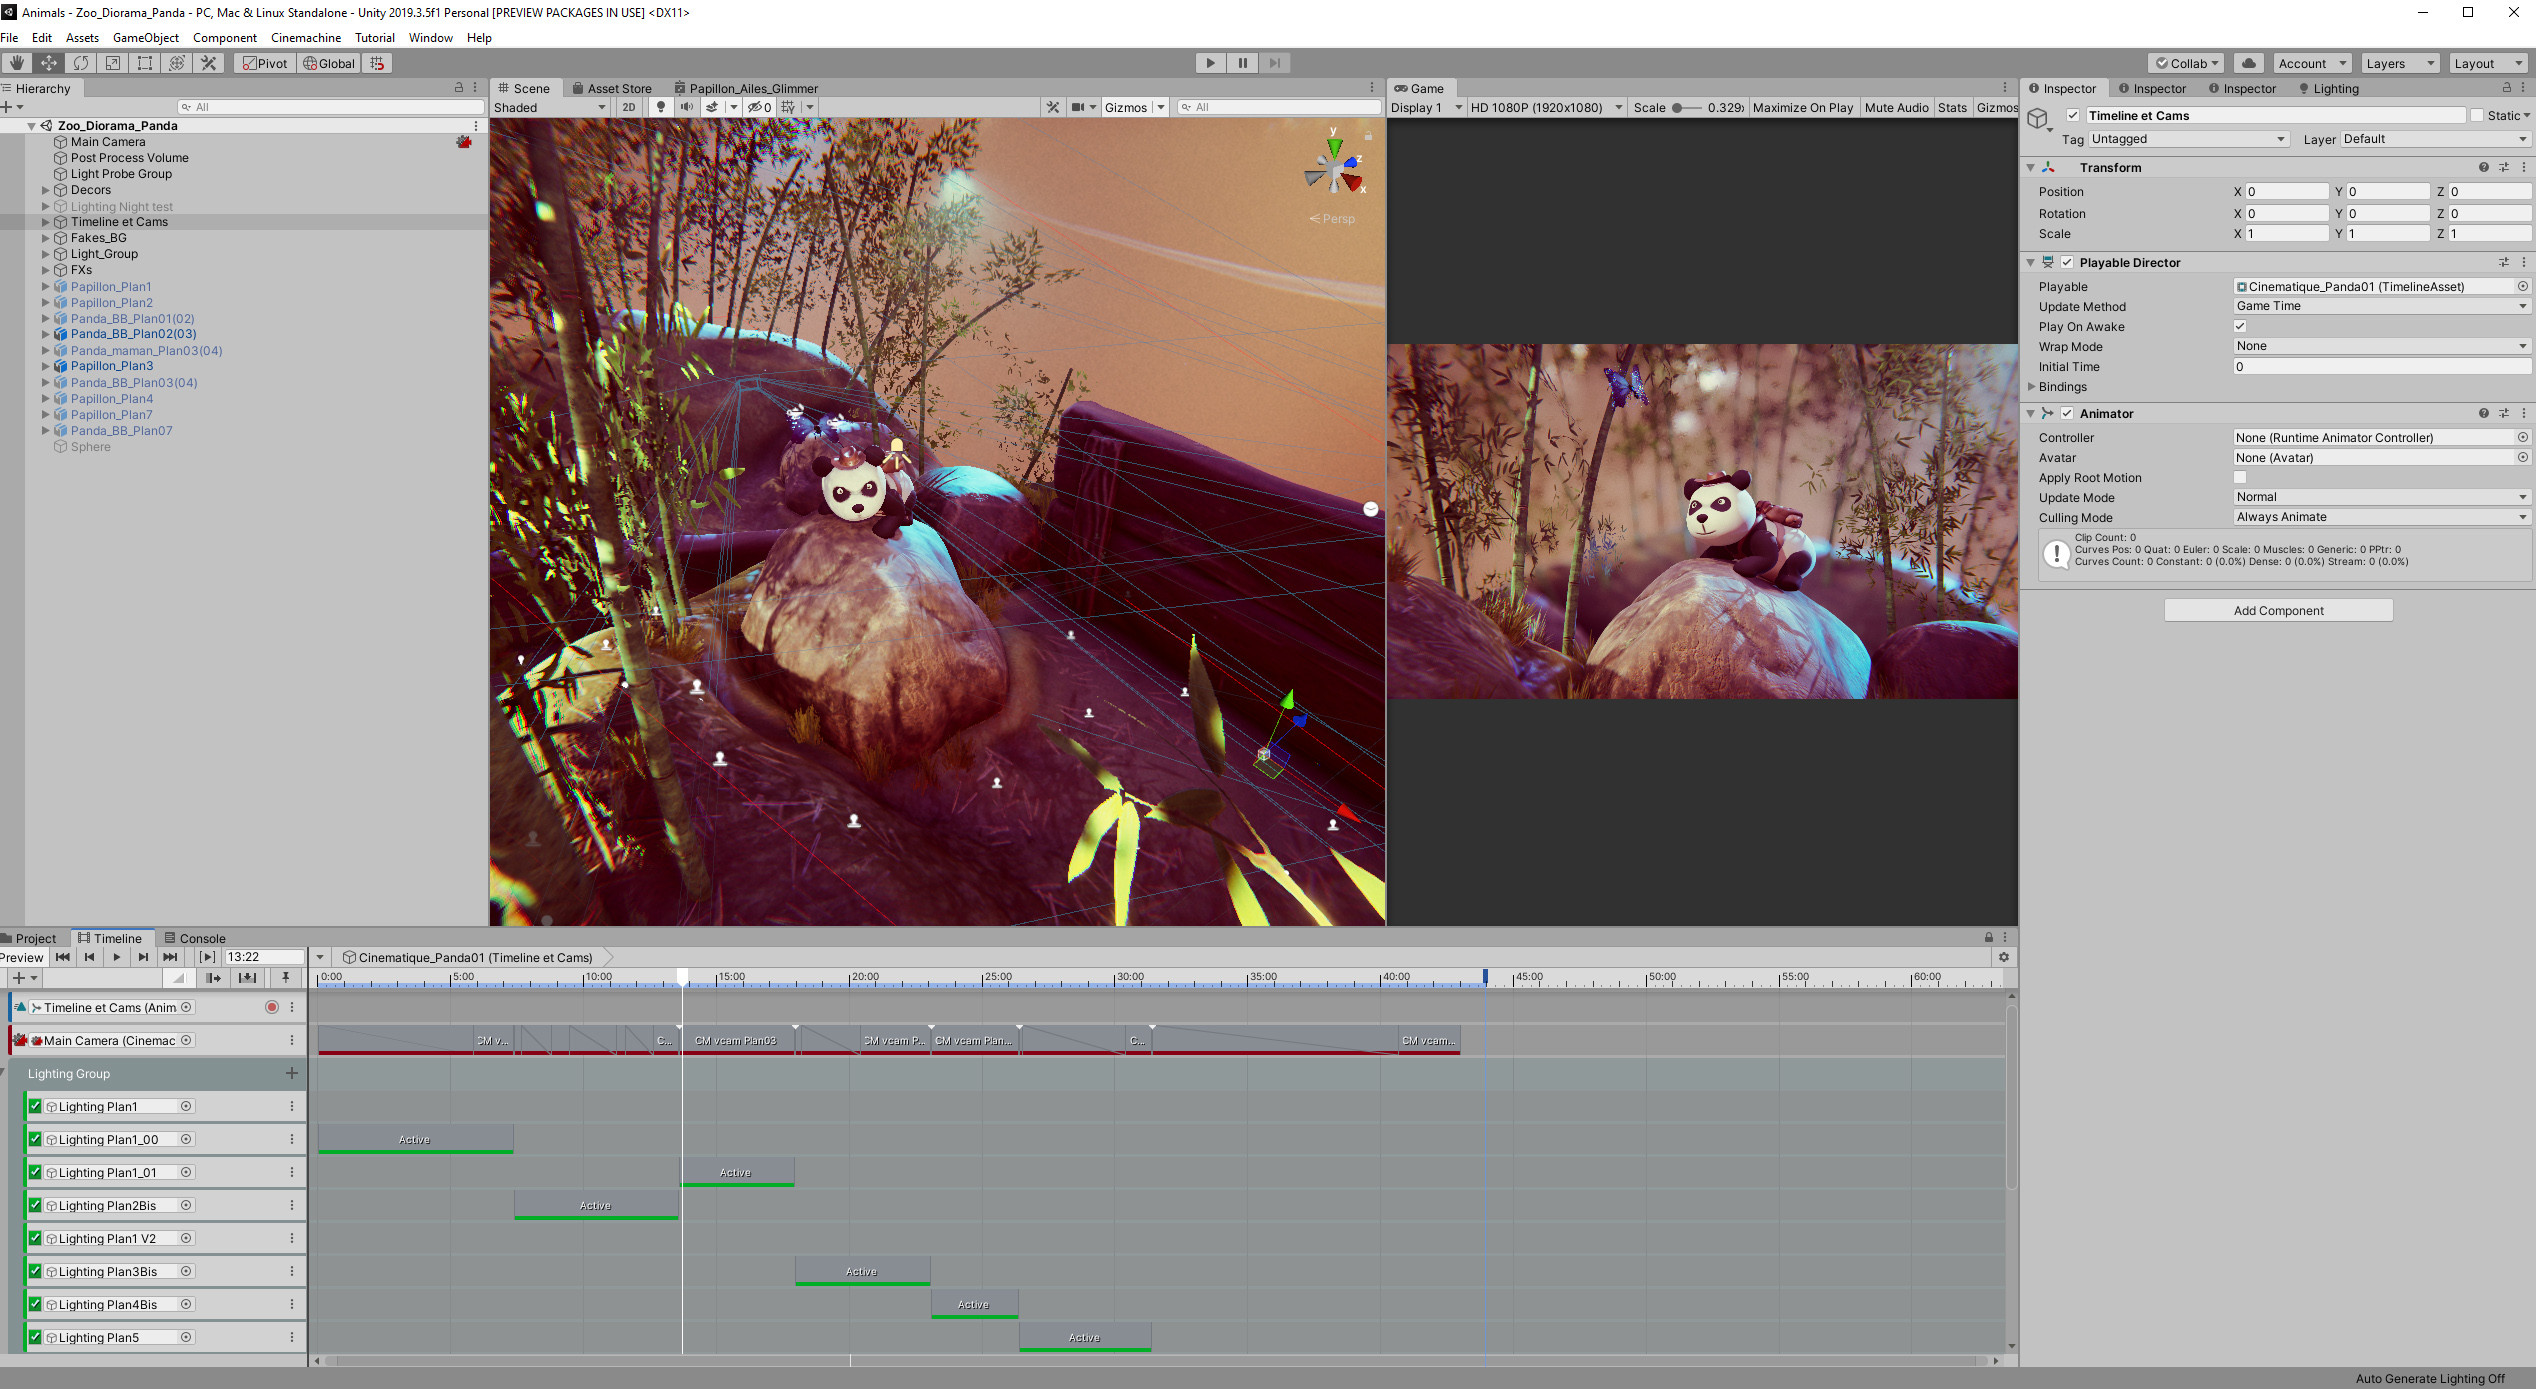Click the editor Play button
The width and height of the screenshot is (2536, 1389).
(x=1210, y=63)
